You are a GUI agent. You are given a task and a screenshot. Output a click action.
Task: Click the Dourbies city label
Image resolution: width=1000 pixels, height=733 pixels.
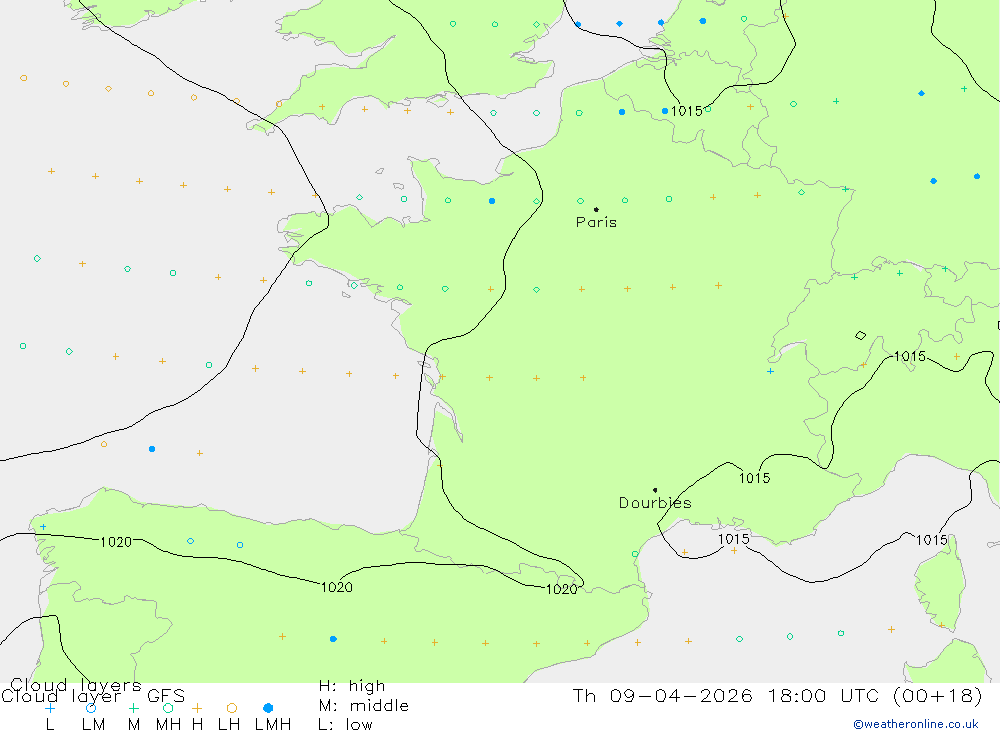[655, 503]
